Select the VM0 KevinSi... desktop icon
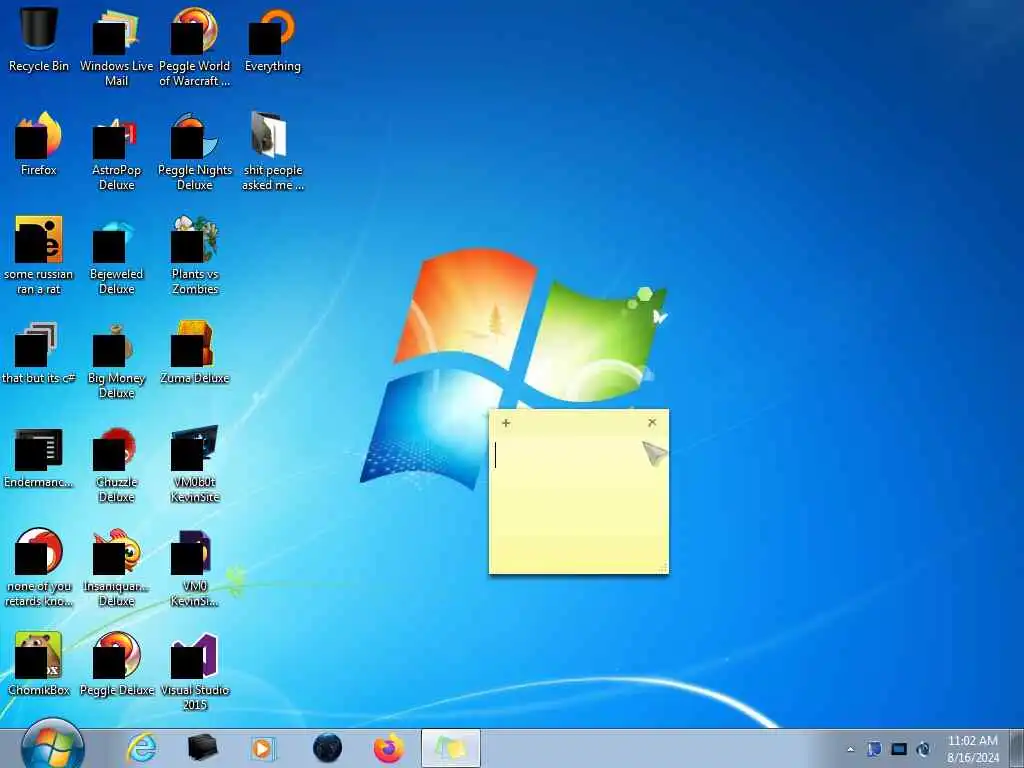1024x768 pixels. 195,567
